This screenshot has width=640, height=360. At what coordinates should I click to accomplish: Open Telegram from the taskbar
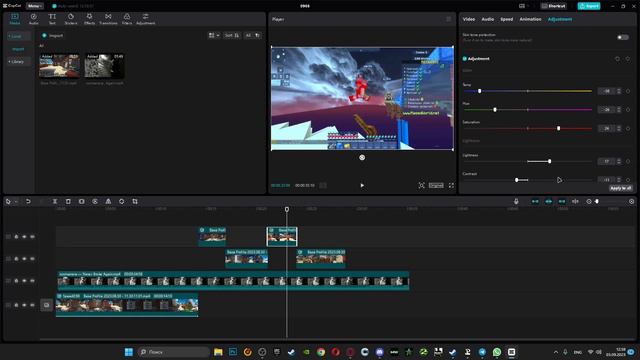[x=482, y=352]
